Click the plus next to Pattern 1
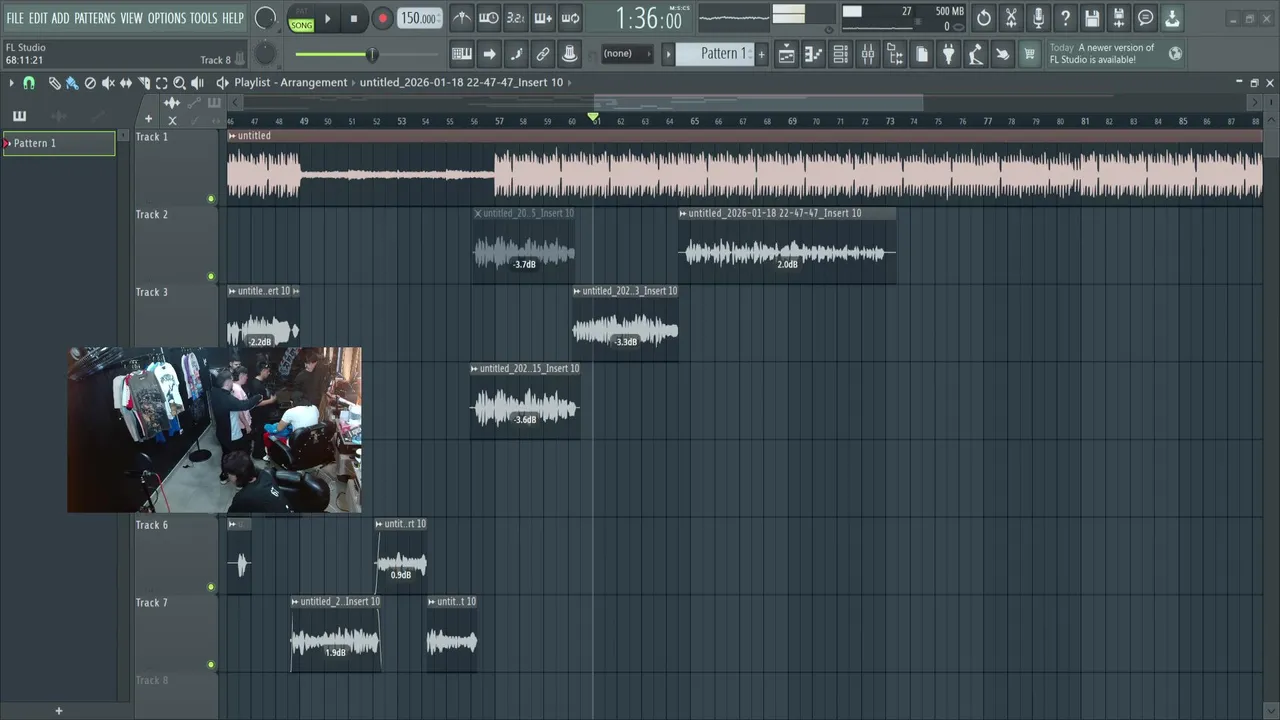Viewport: 1280px width, 720px height. pos(761,53)
